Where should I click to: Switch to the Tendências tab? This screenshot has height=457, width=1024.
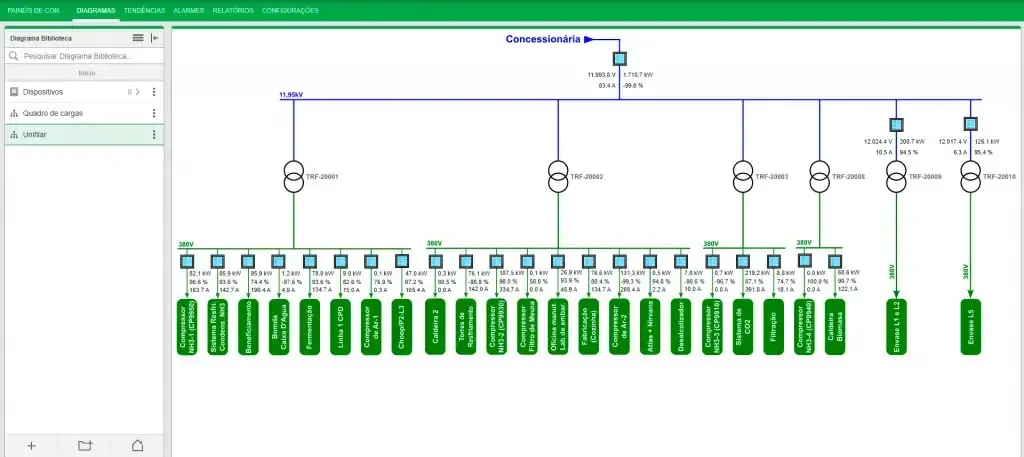144,10
